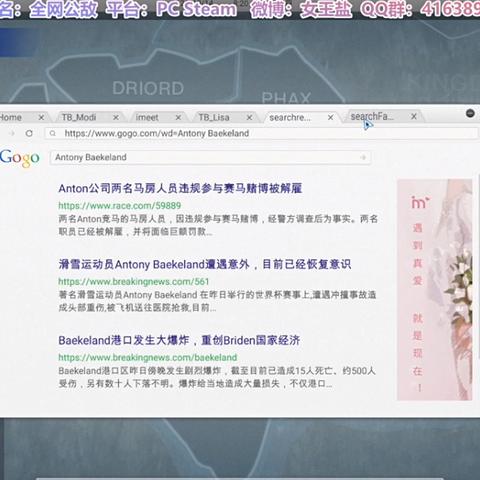Click the browser forward arrow
This screenshot has height=480, width=480.
coord(12,133)
